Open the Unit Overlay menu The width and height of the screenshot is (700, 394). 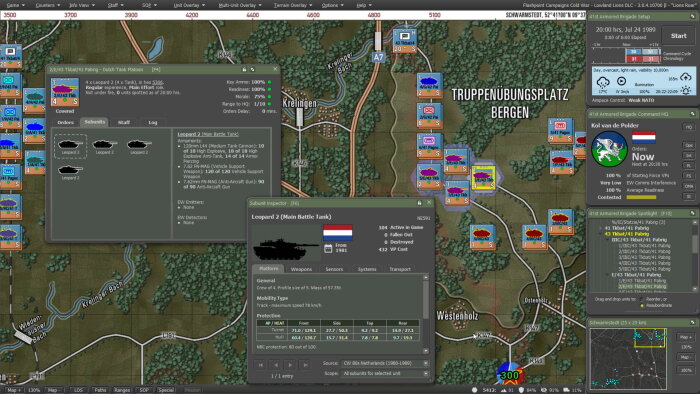tap(189, 5)
